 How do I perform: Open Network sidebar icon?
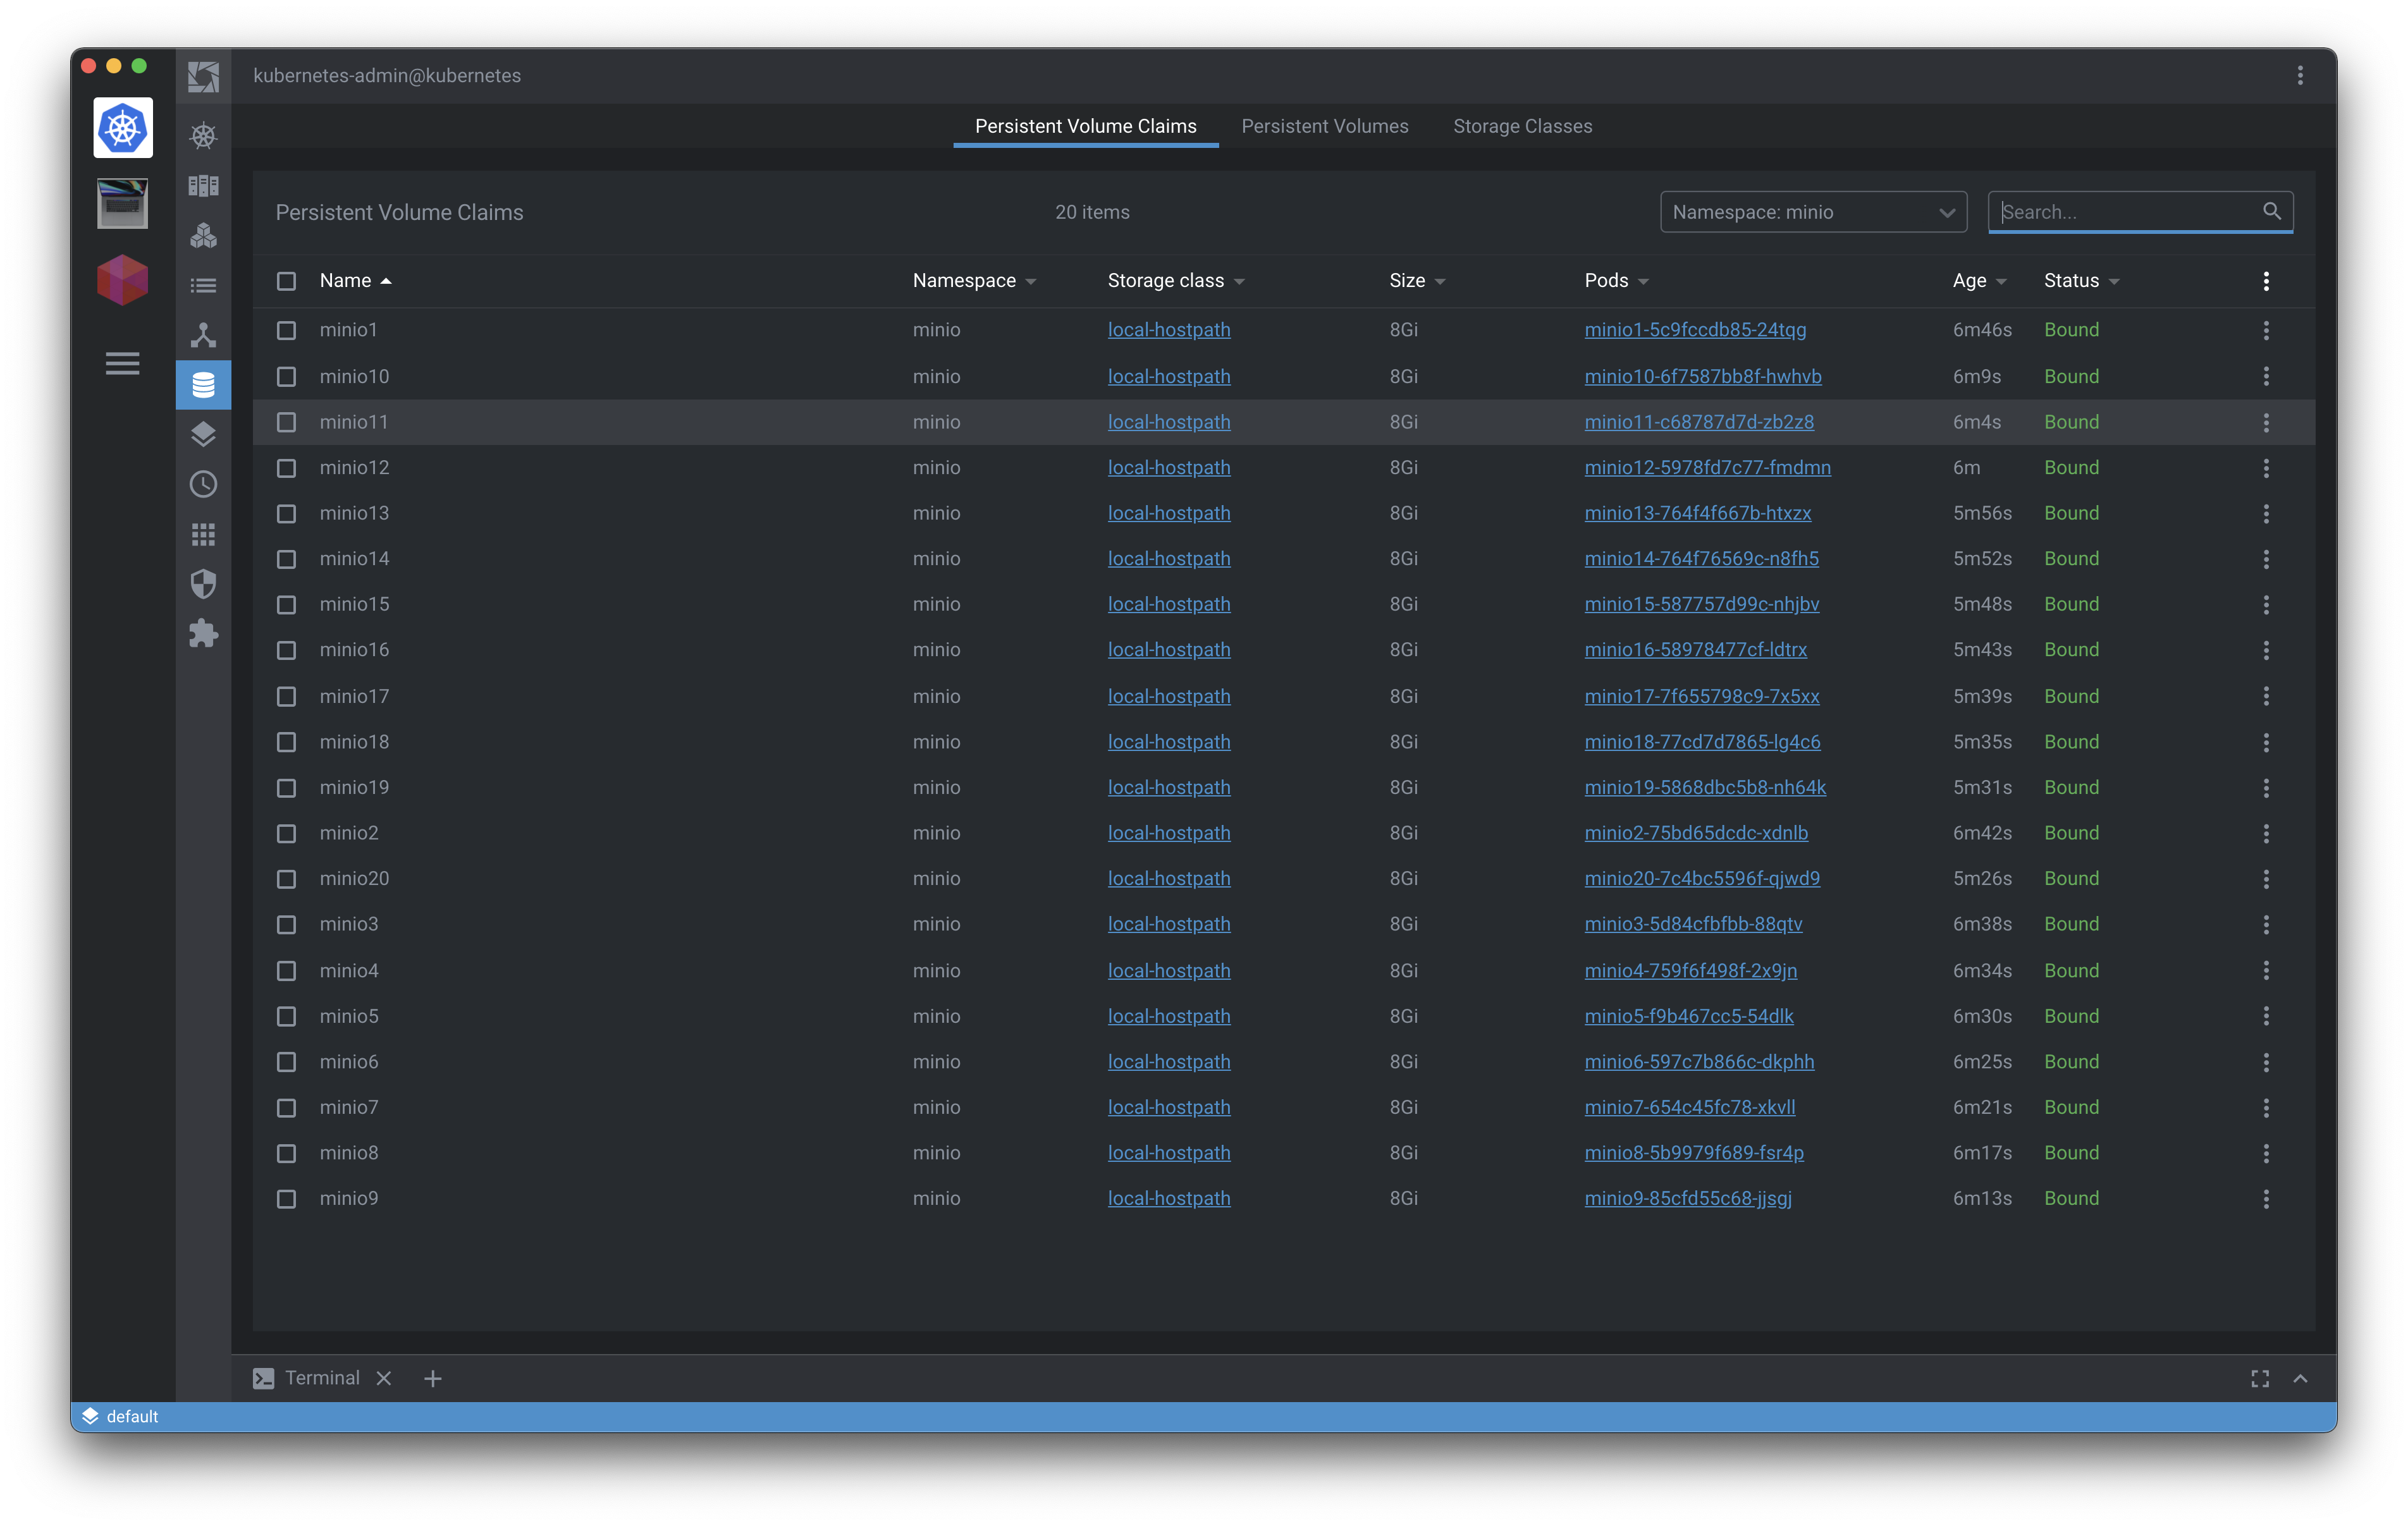(x=203, y=335)
